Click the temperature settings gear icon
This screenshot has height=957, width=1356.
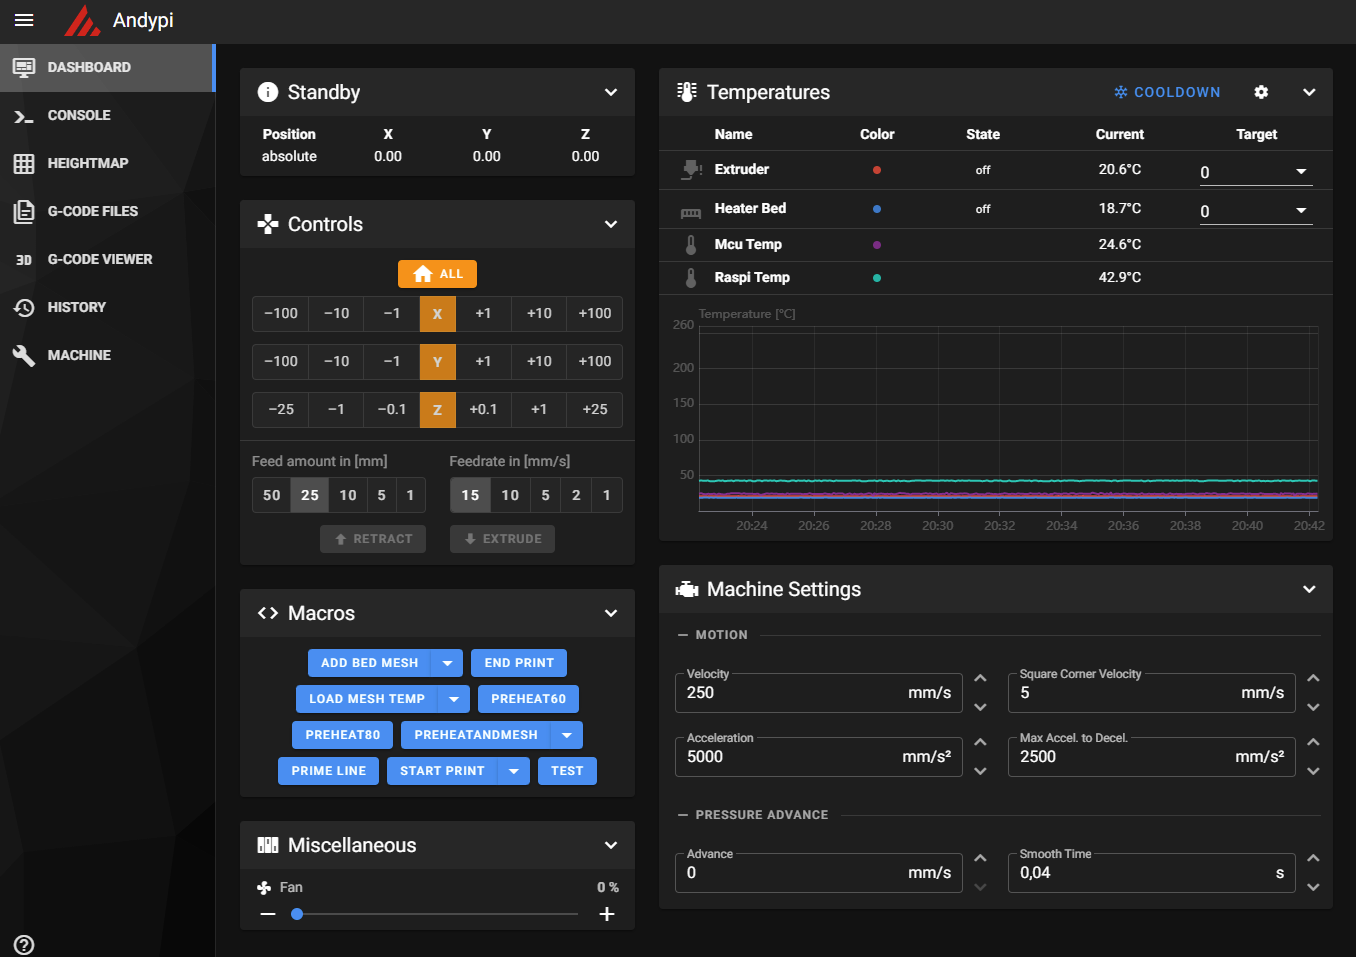point(1261,92)
